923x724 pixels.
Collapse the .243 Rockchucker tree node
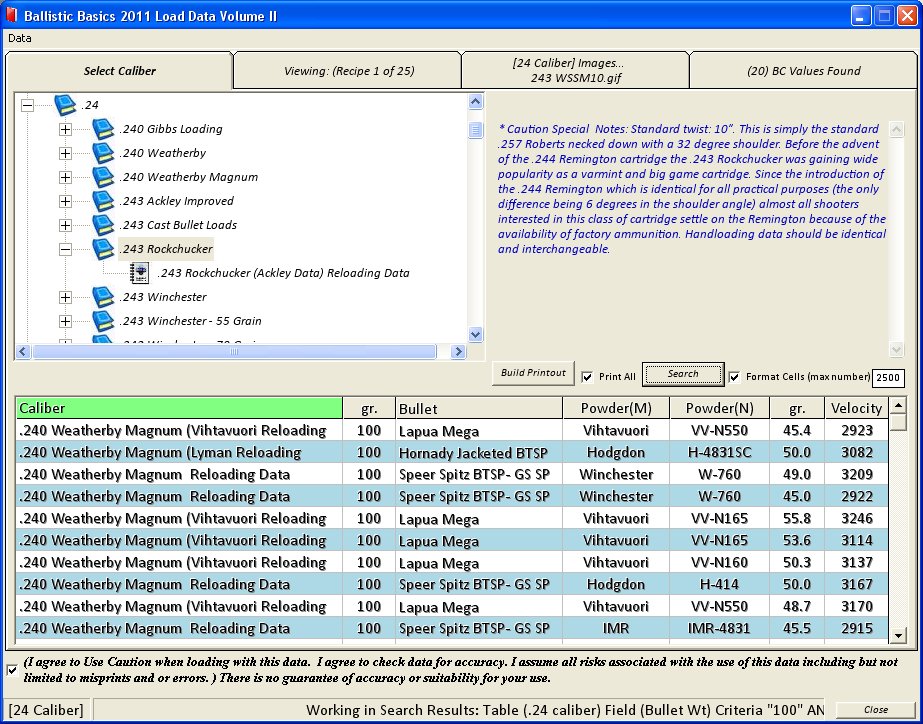(65, 249)
